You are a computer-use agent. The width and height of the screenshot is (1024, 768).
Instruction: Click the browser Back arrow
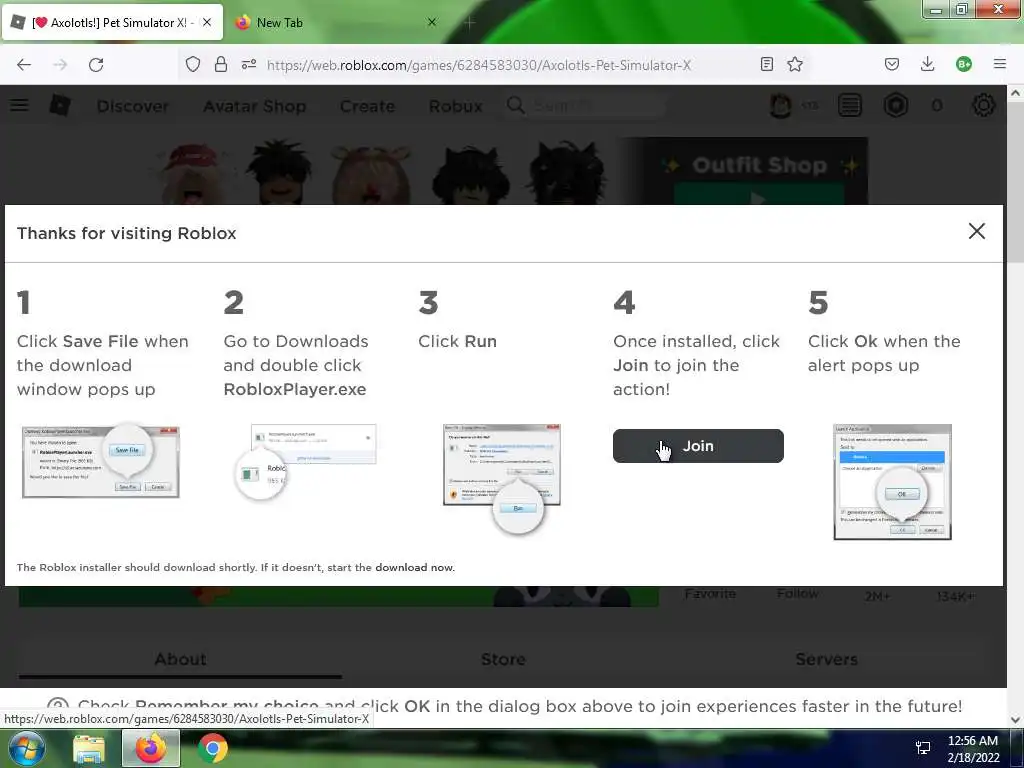point(24,65)
